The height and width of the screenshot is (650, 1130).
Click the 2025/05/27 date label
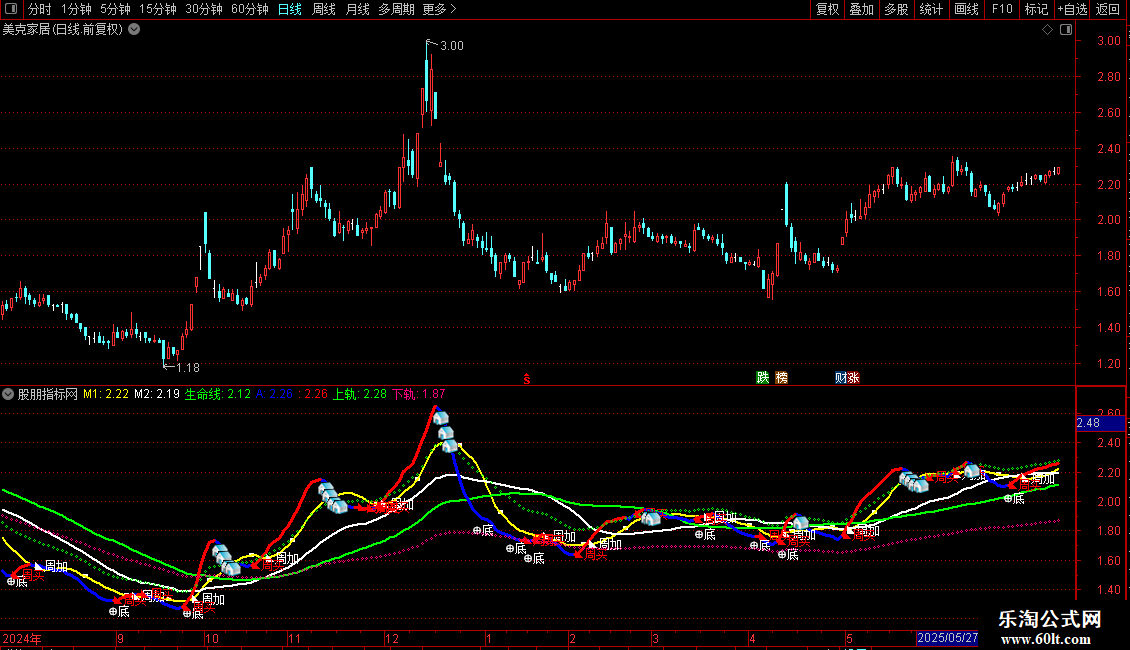(x=947, y=638)
